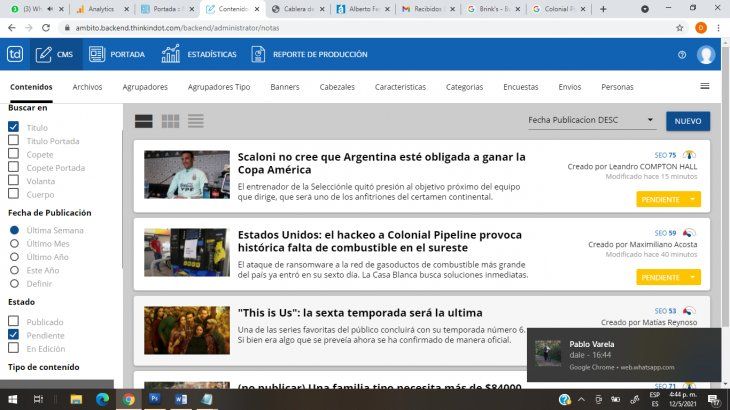Click the help question mark icon

click(x=682, y=55)
